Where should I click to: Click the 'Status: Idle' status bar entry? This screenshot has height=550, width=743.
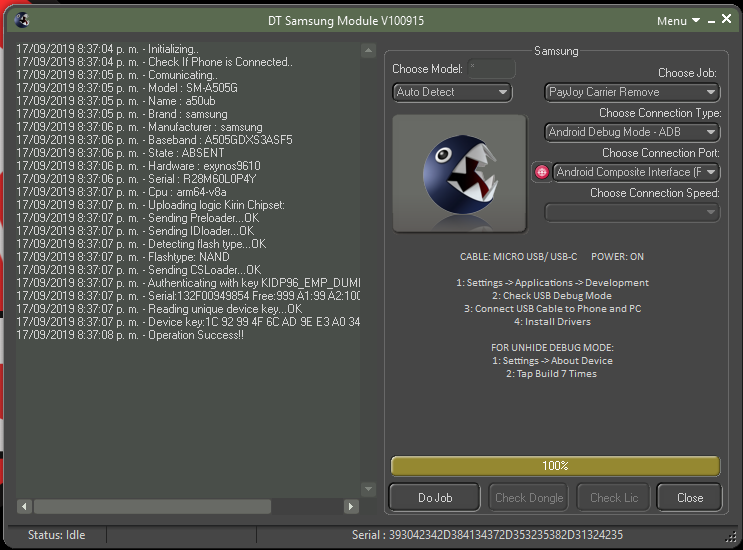56,535
